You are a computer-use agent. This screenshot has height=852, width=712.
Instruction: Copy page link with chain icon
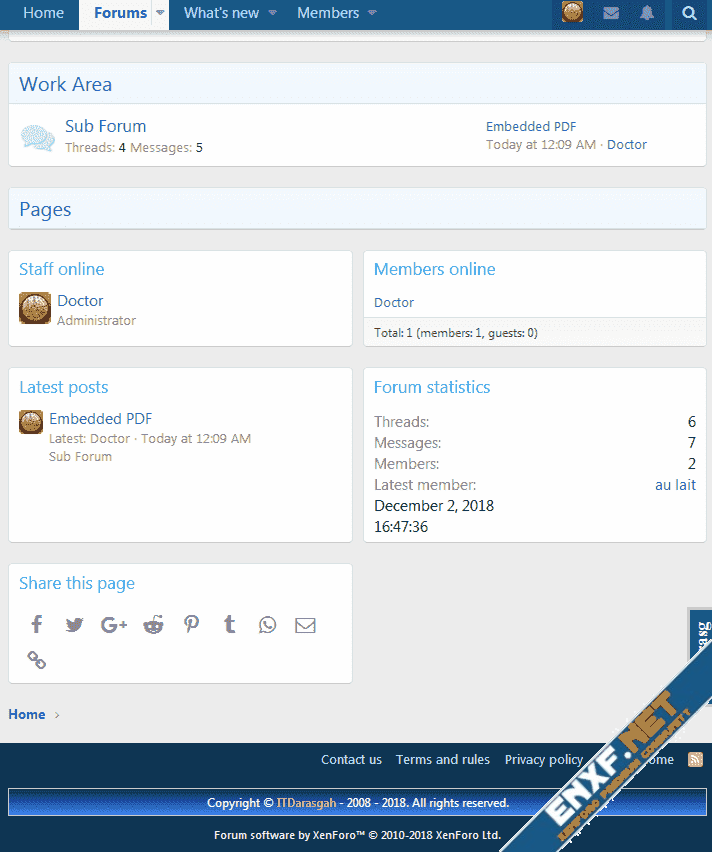(x=37, y=660)
